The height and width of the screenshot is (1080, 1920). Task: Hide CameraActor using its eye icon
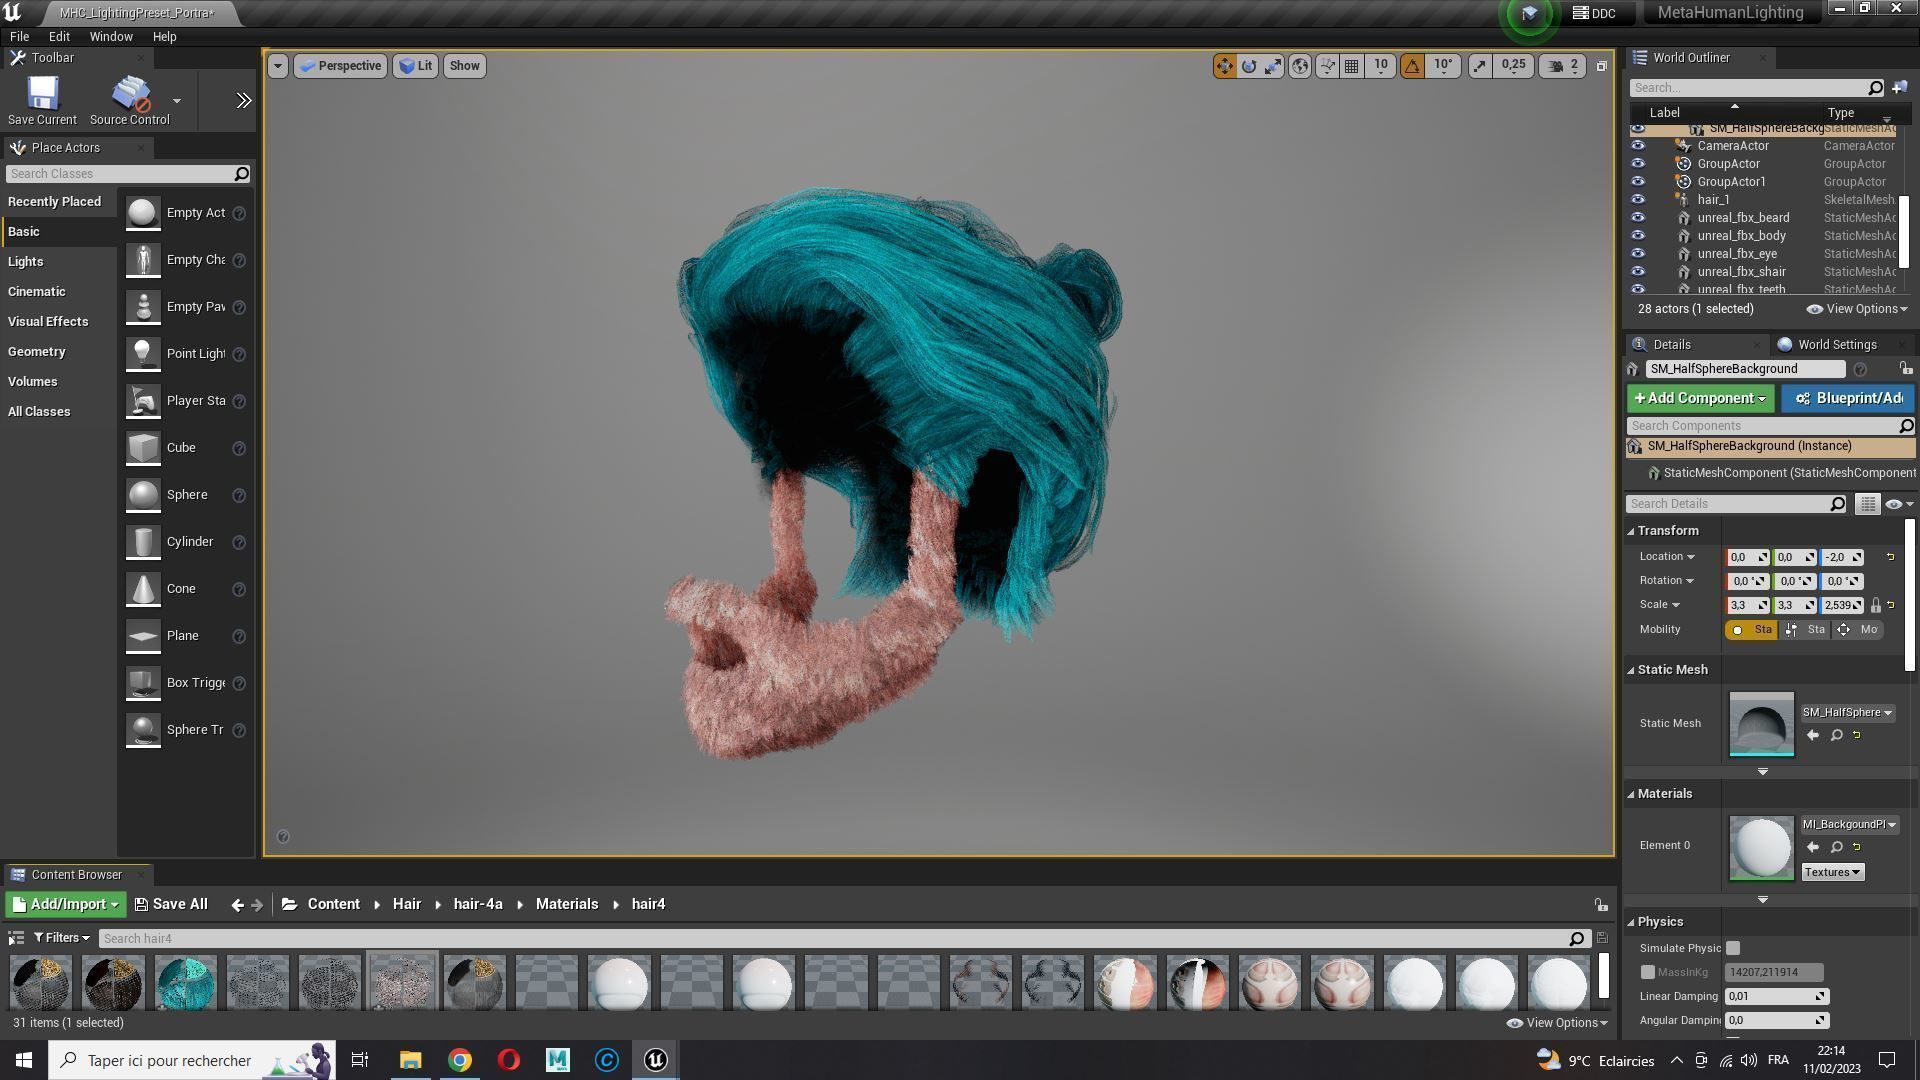pos(1637,146)
